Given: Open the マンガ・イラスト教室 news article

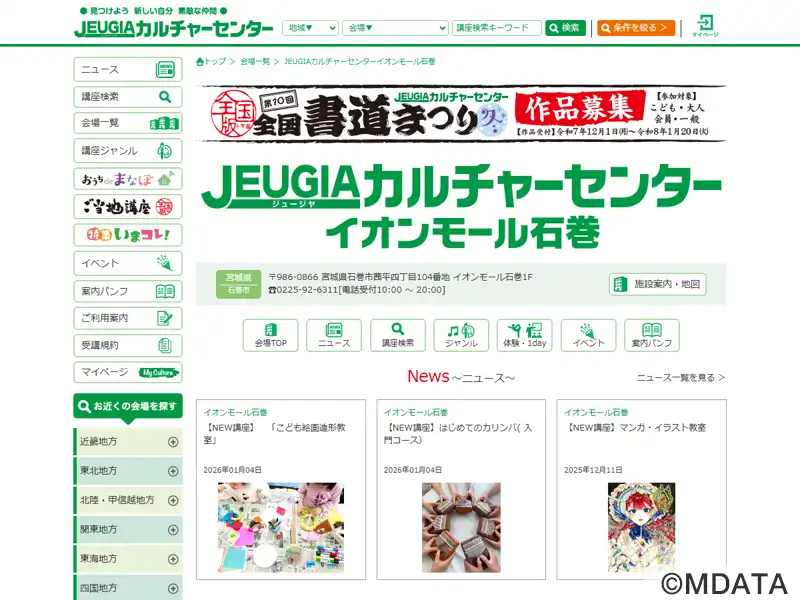Looking at the screenshot, I should click(635, 428).
